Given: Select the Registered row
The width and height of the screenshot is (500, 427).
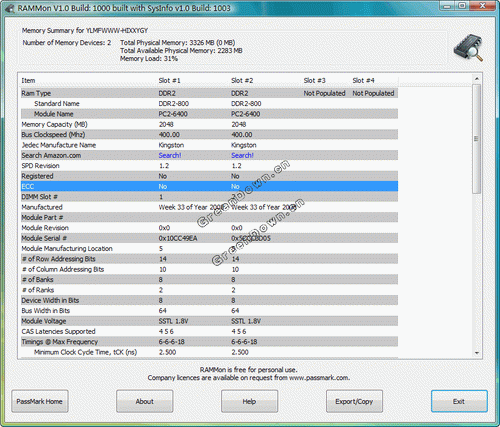Looking at the screenshot, I should [209, 176].
